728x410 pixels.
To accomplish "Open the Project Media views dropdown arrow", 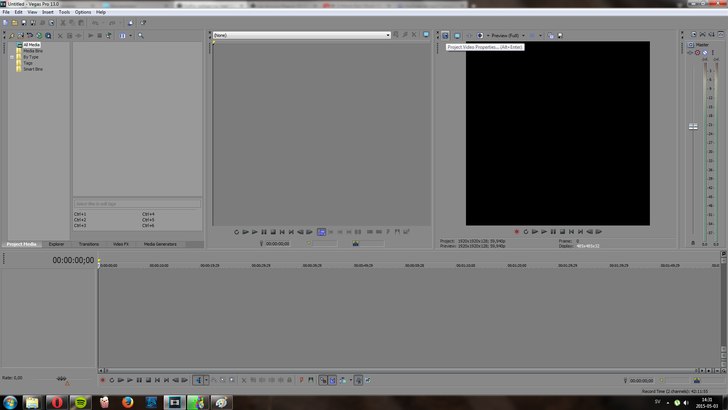I will coord(131,35).
